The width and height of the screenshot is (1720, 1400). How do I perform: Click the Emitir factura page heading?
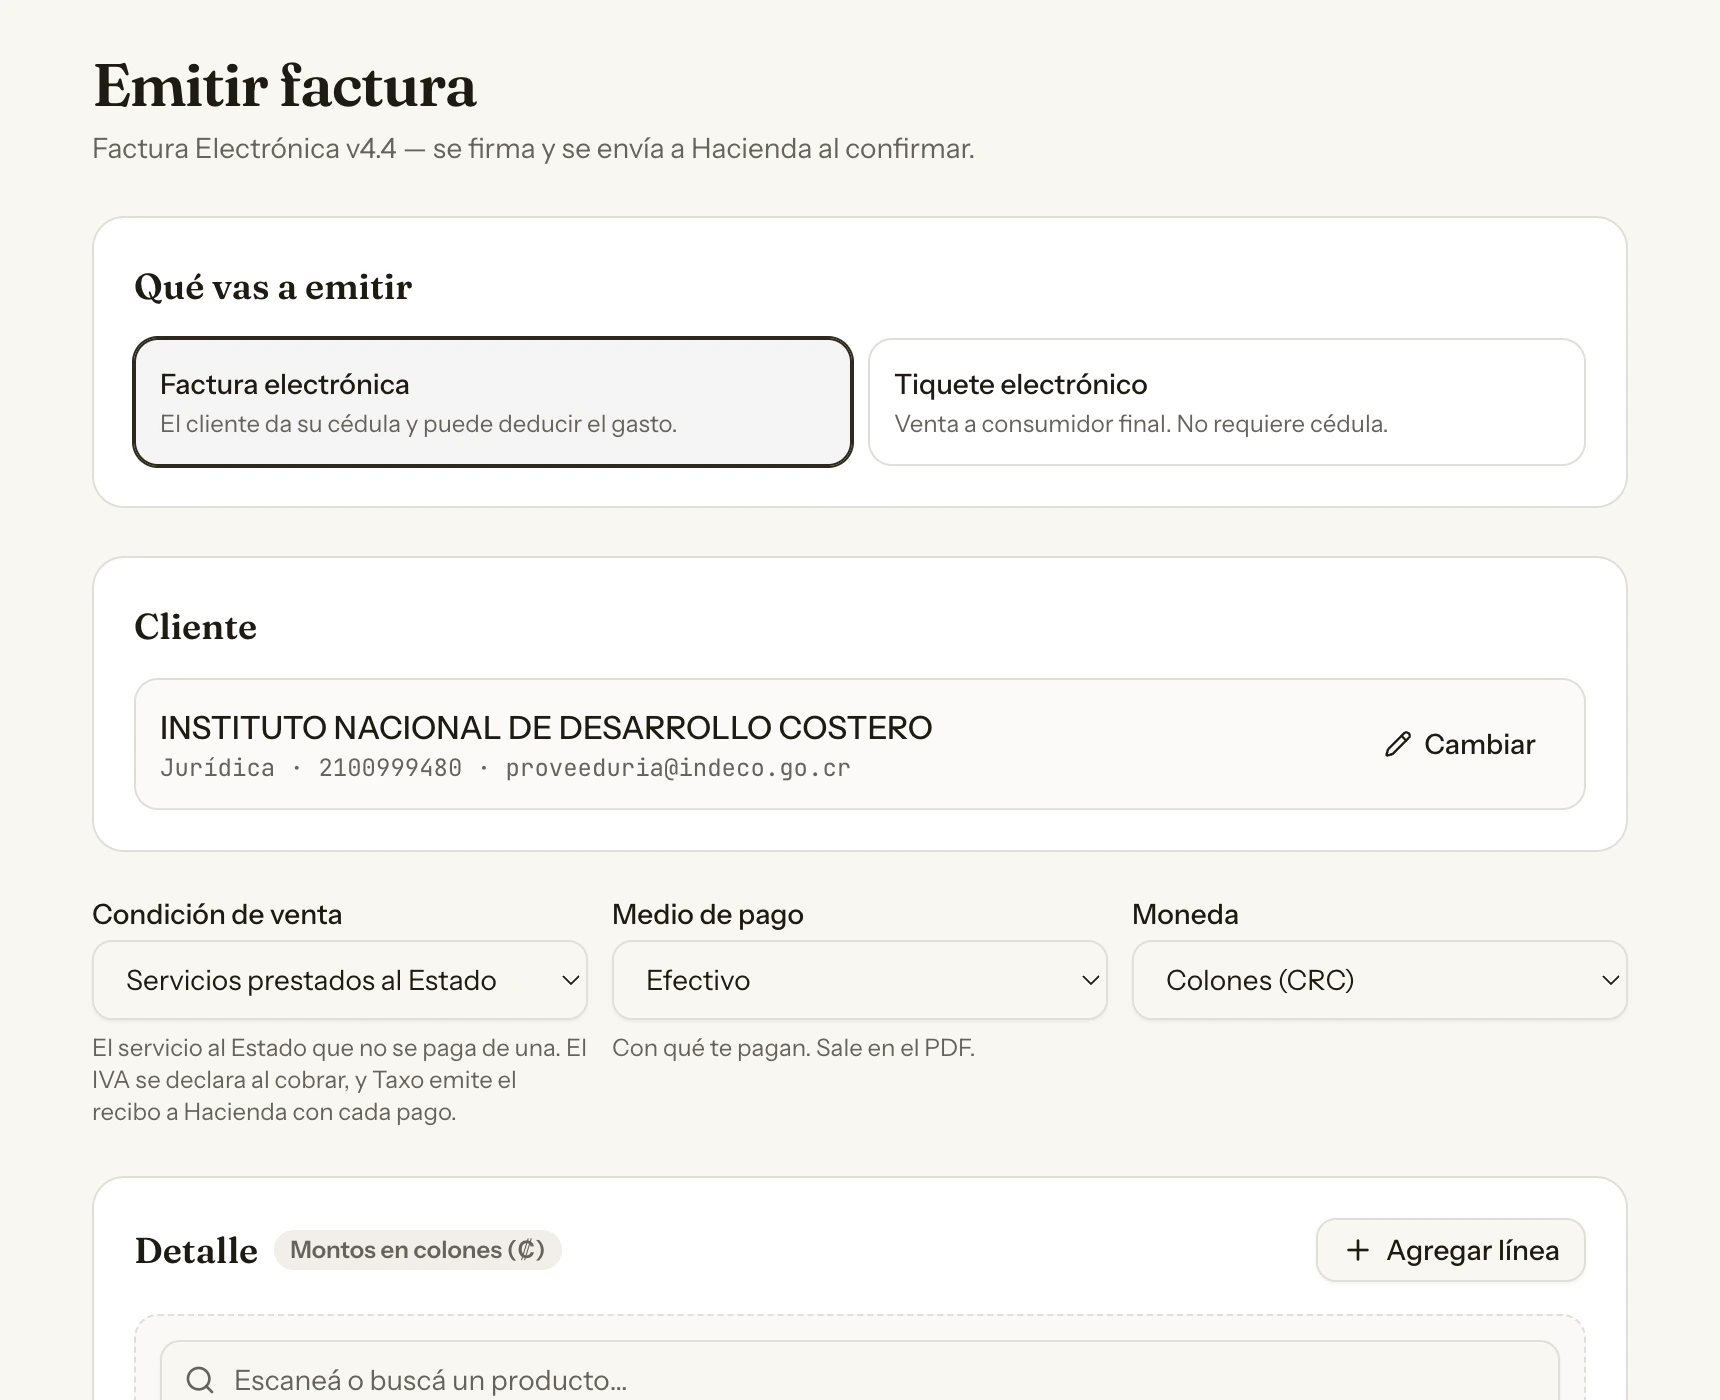coord(285,86)
